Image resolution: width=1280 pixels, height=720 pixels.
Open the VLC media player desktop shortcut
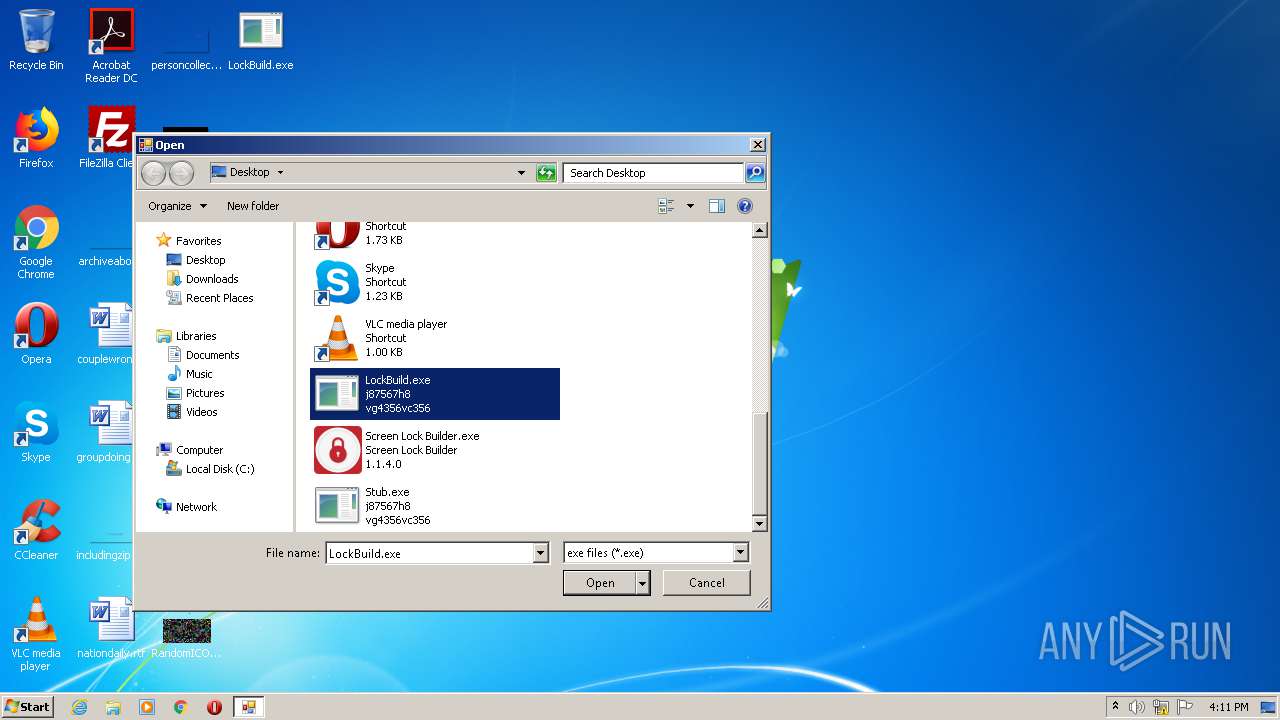click(36, 634)
